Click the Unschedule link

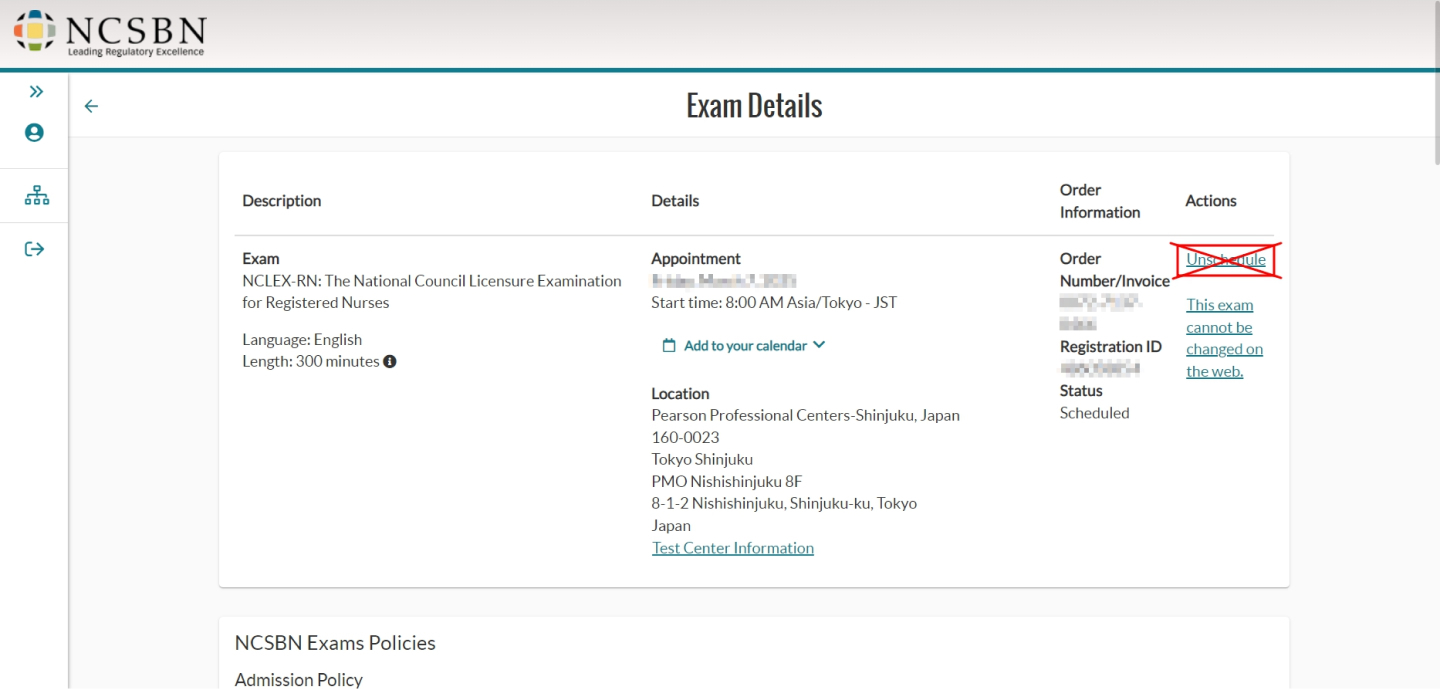(x=1226, y=259)
